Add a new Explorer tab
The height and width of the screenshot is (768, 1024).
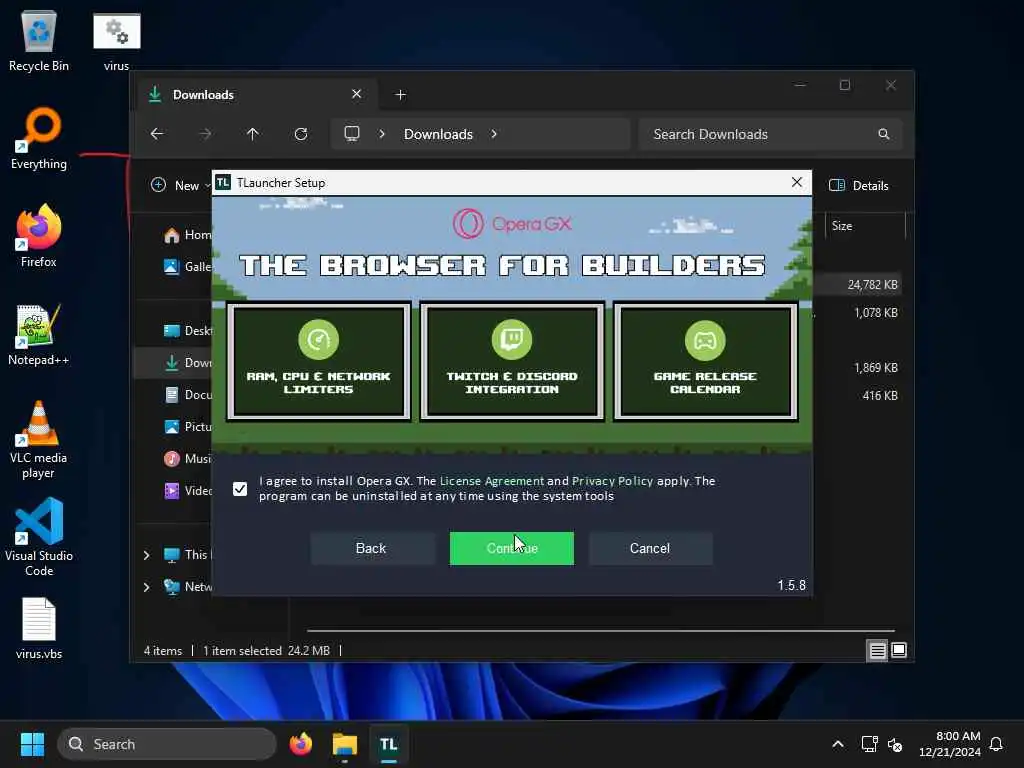(x=400, y=95)
